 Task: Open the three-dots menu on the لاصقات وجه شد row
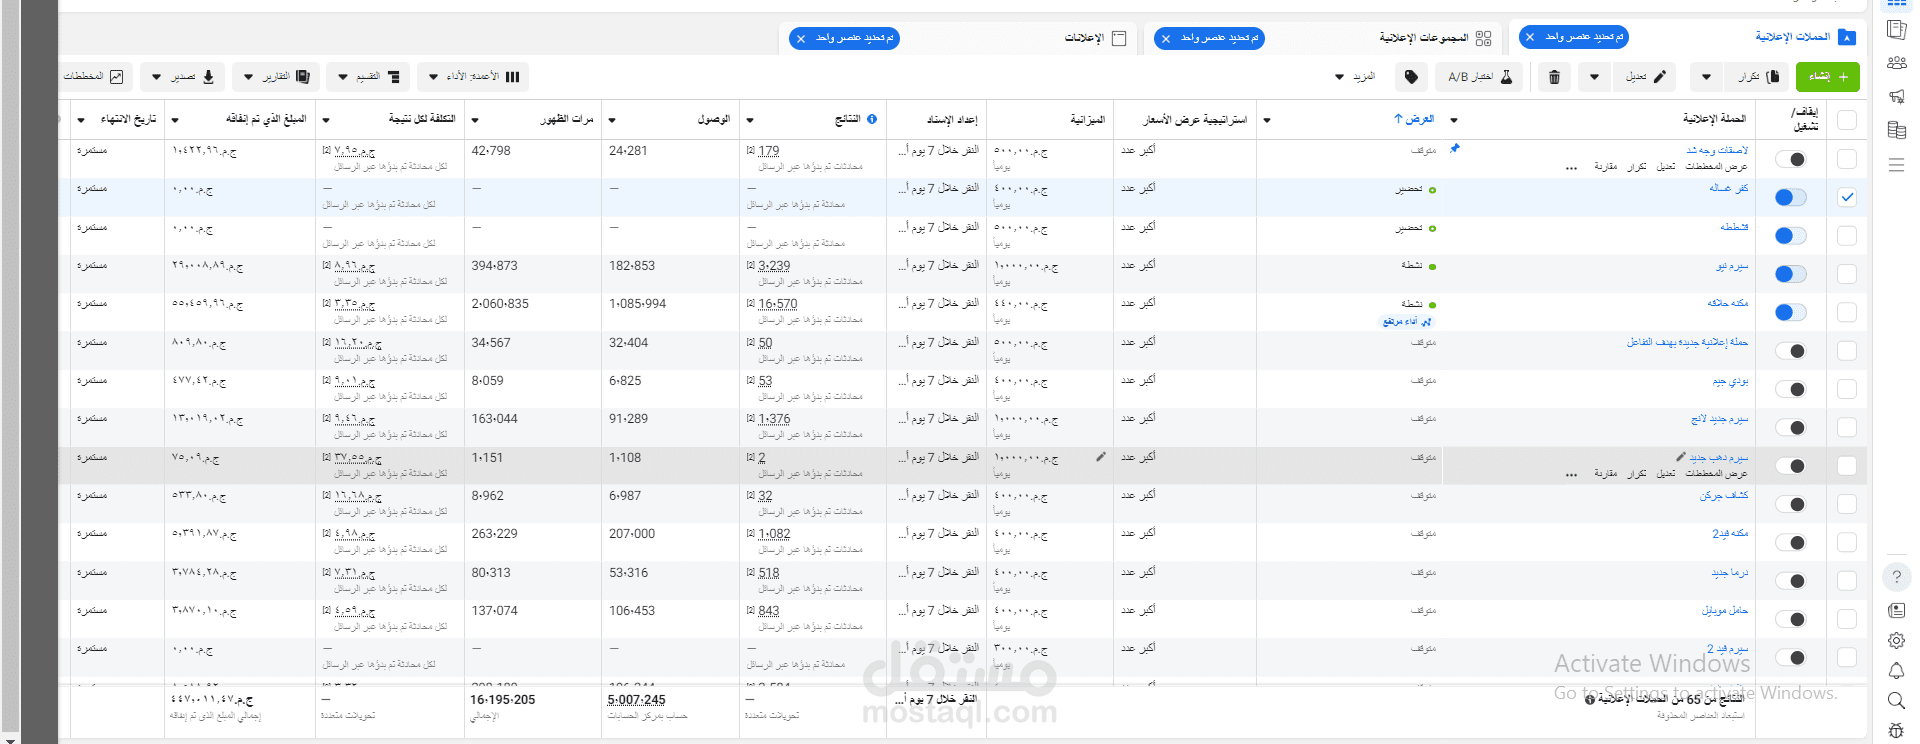[x=1572, y=168]
